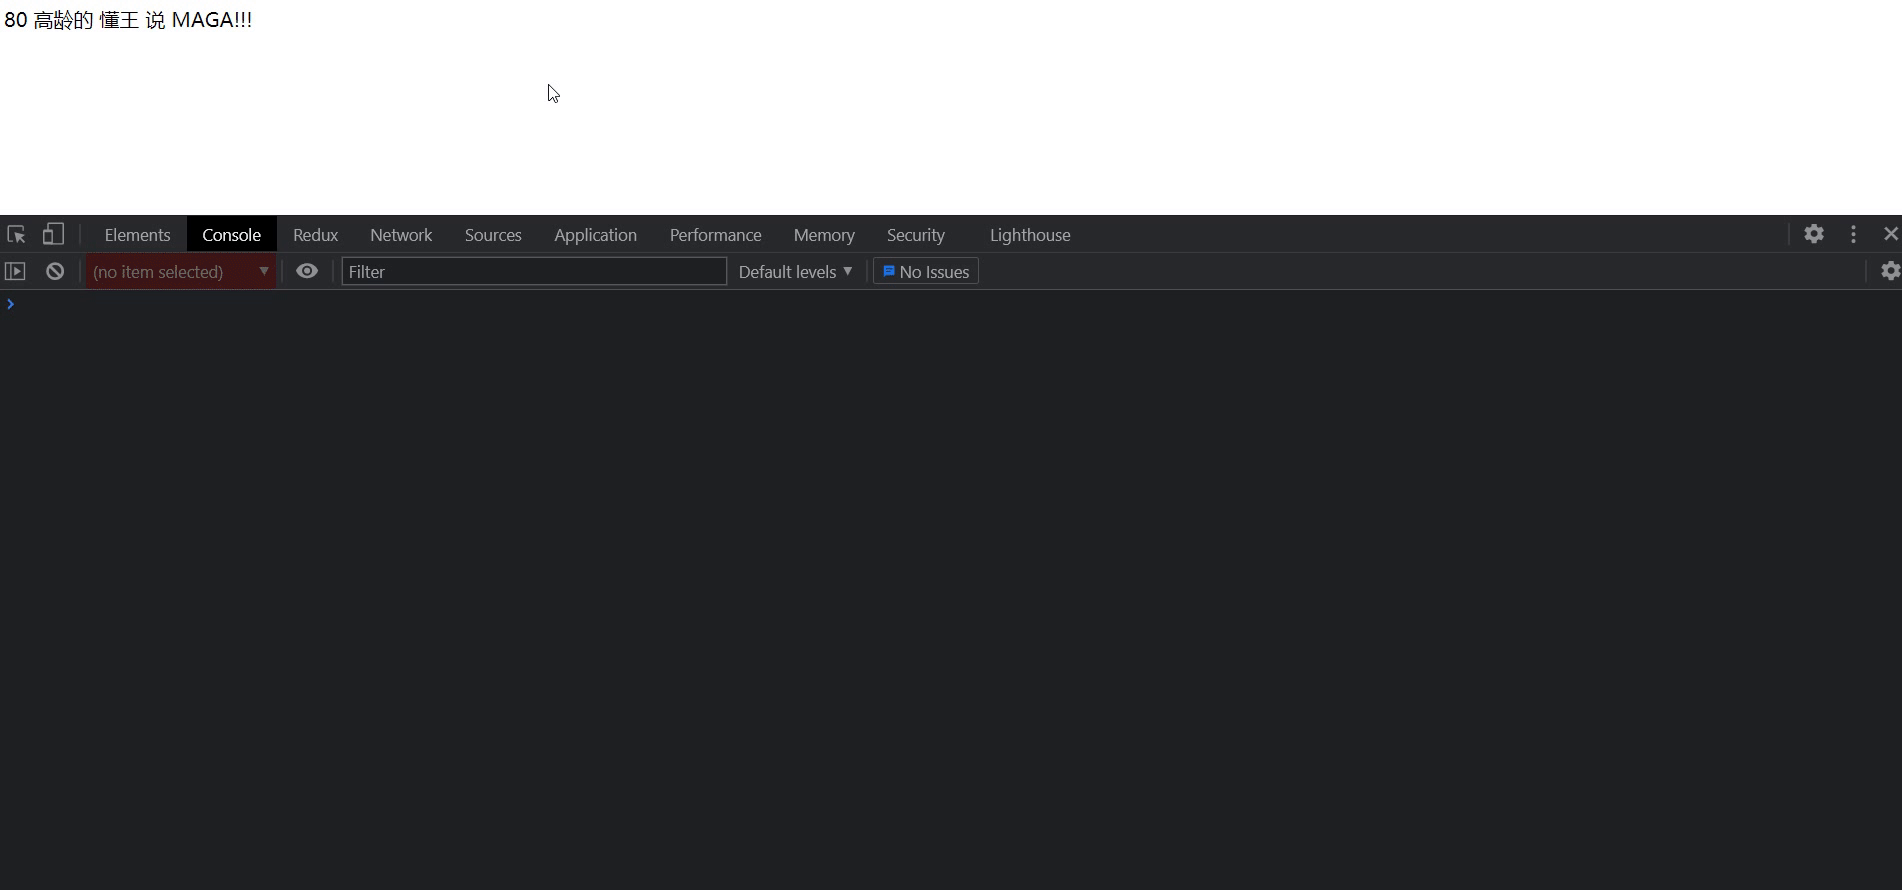
Task: Close the DevTools panel
Action: pyautogui.click(x=1890, y=234)
